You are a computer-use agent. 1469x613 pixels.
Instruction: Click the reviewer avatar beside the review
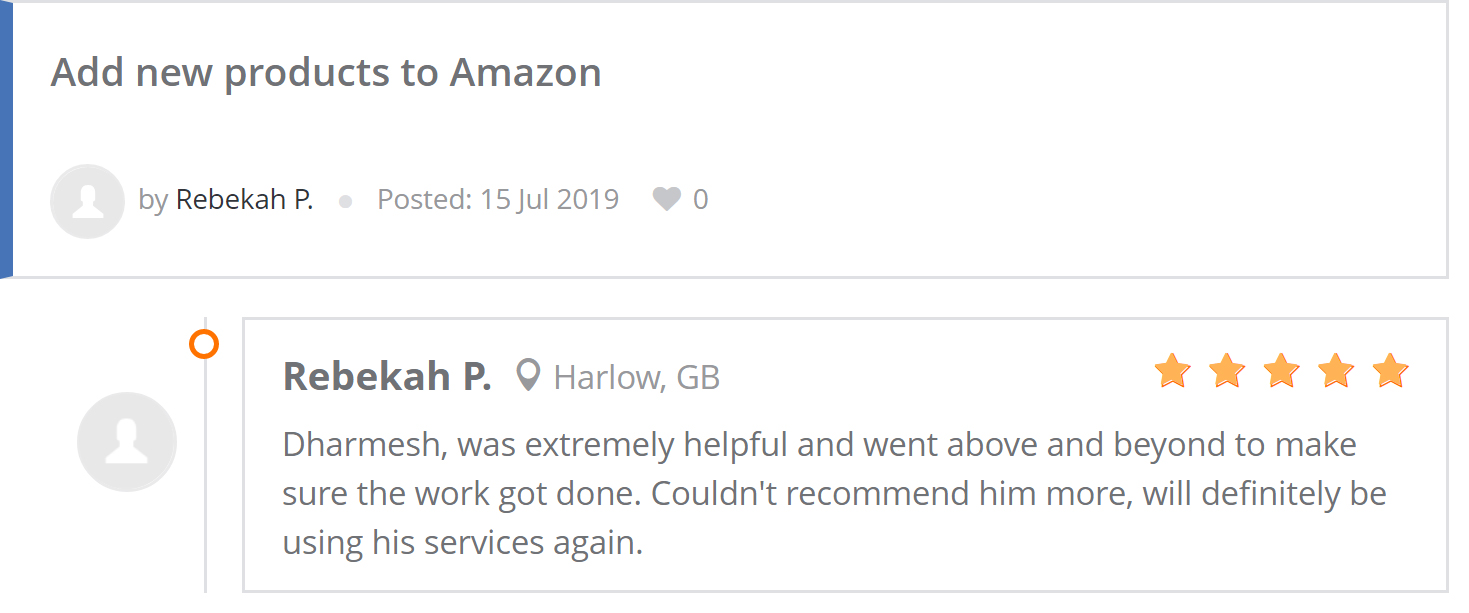[x=127, y=442]
